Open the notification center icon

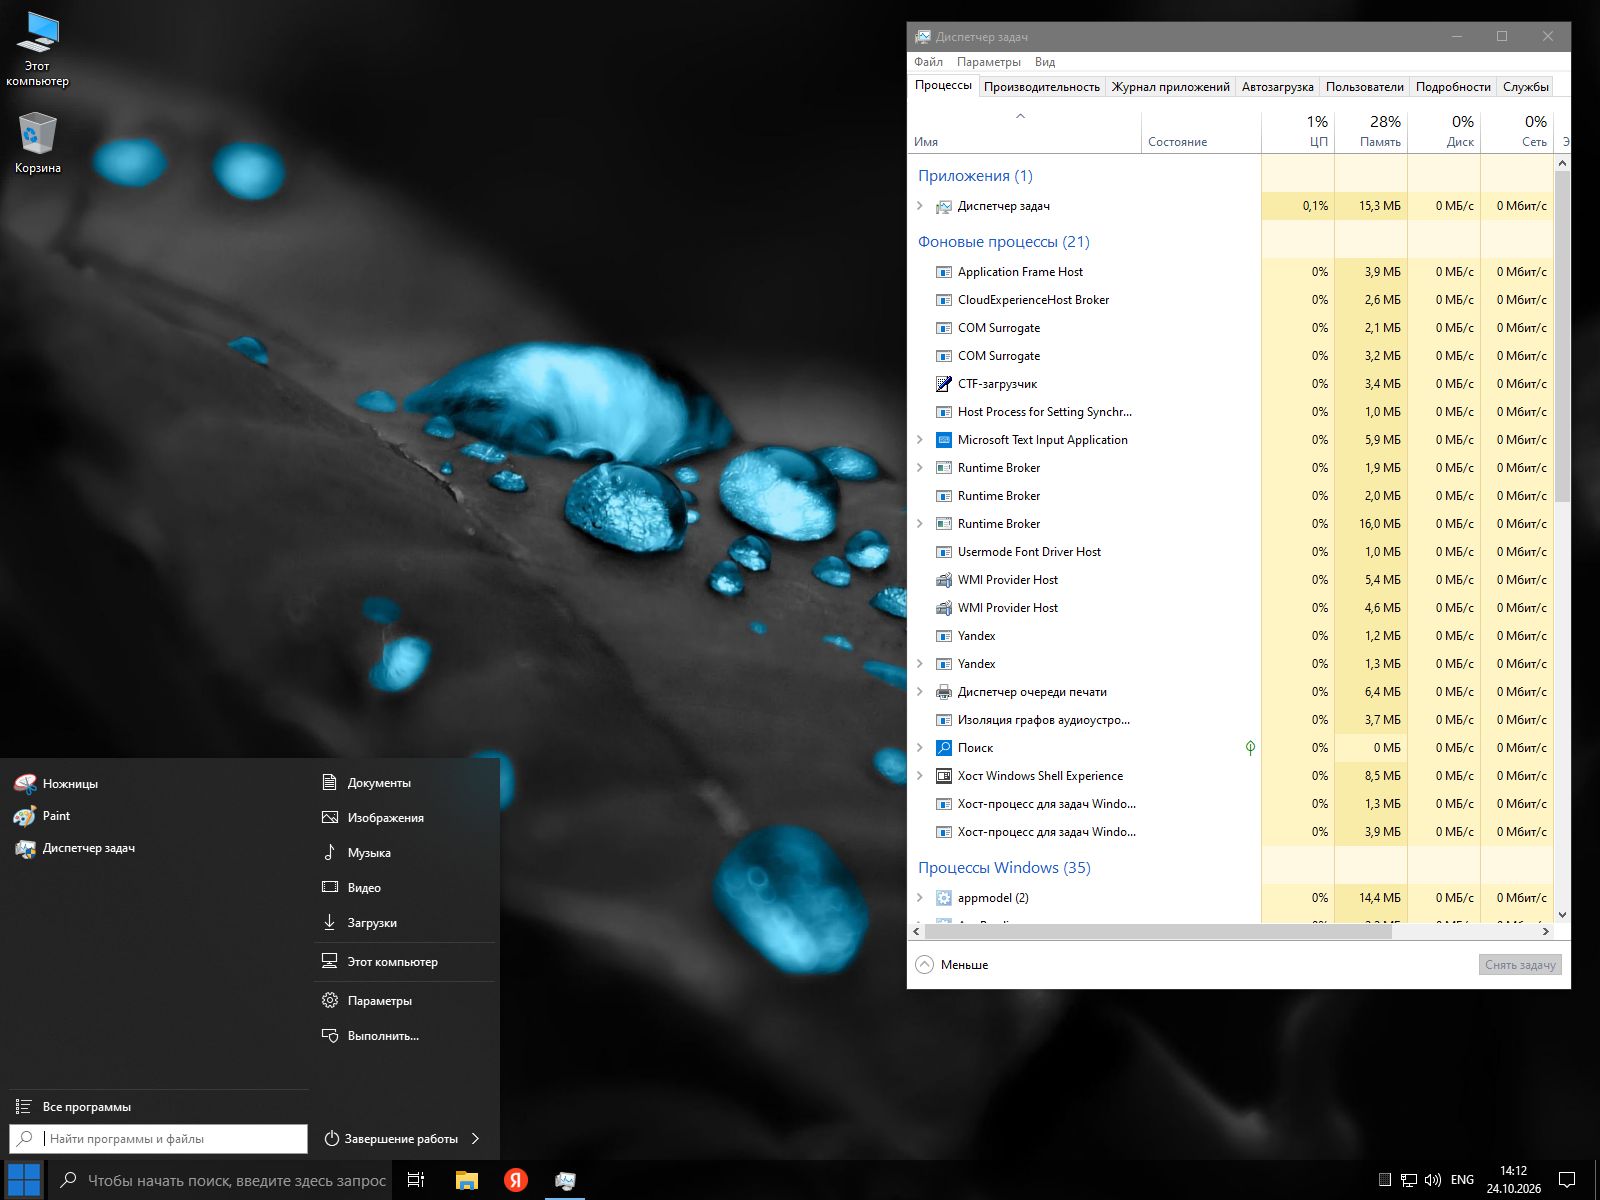tap(1567, 1180)
